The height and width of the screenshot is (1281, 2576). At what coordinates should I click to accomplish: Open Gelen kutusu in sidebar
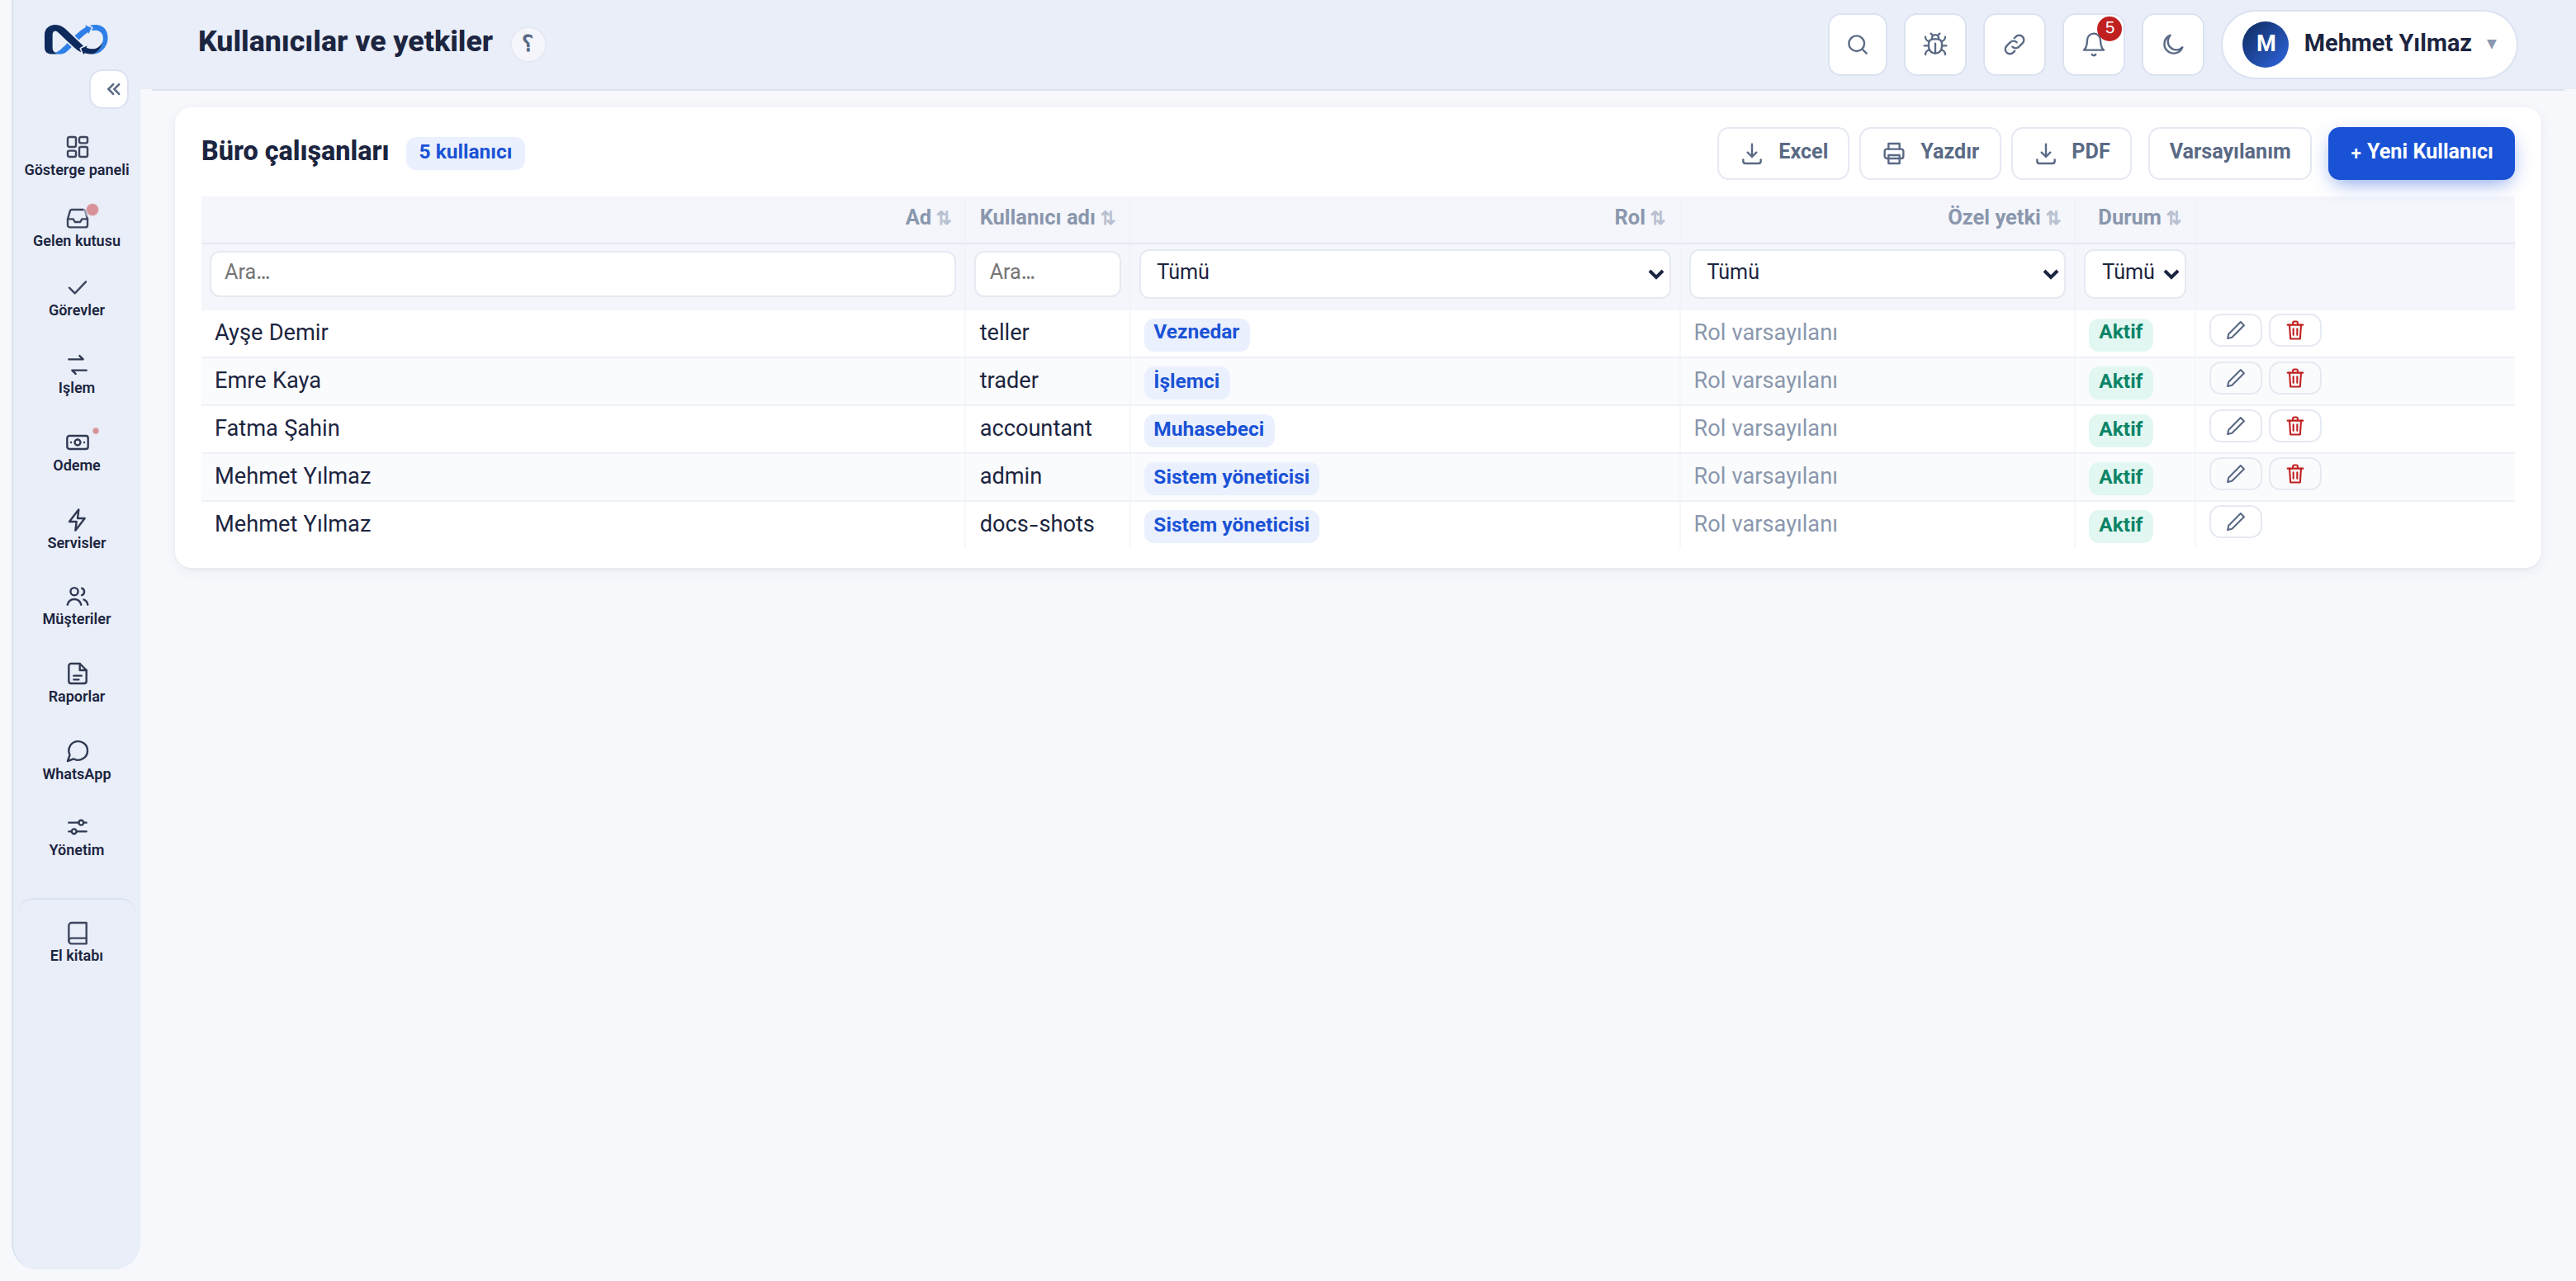(x=77, y=228)
